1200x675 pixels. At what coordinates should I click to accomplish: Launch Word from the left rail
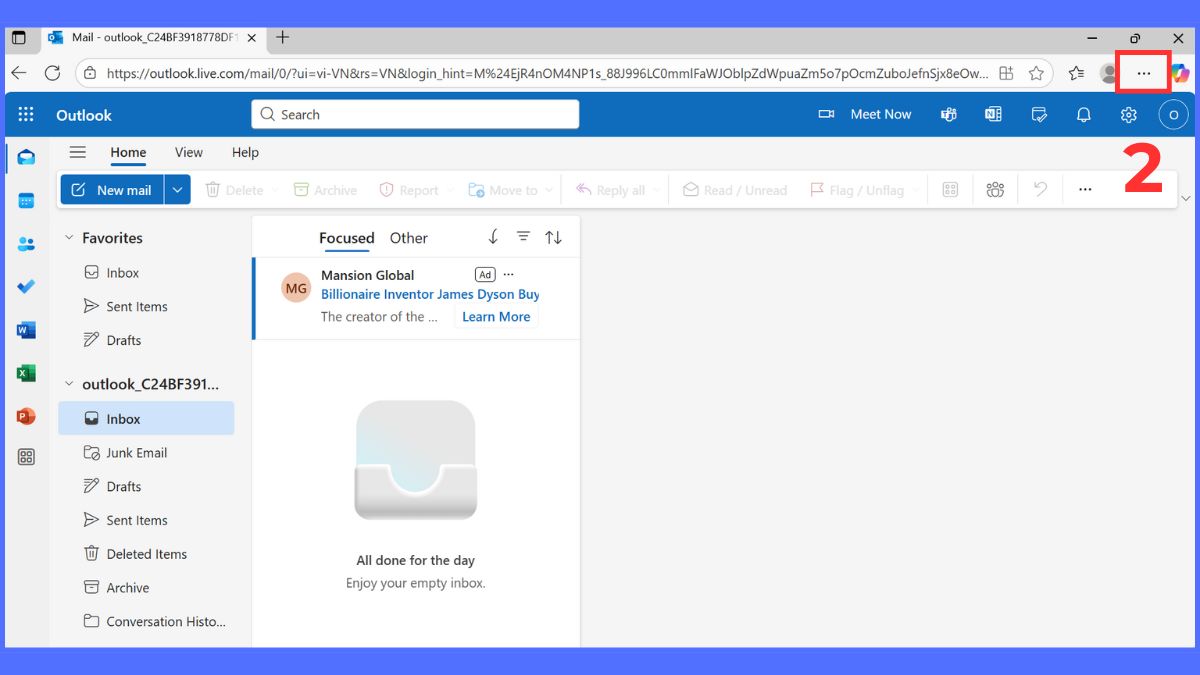26,330
